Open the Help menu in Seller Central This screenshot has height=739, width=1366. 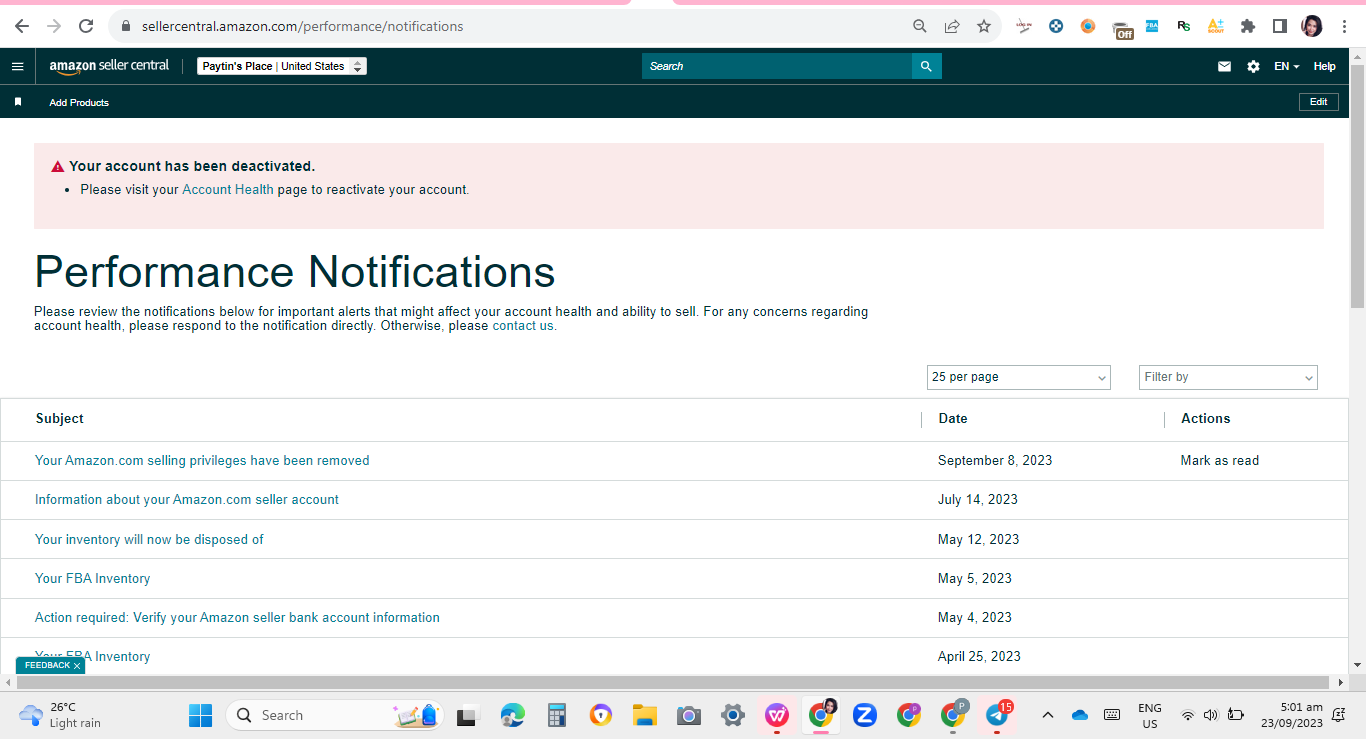1324,66
